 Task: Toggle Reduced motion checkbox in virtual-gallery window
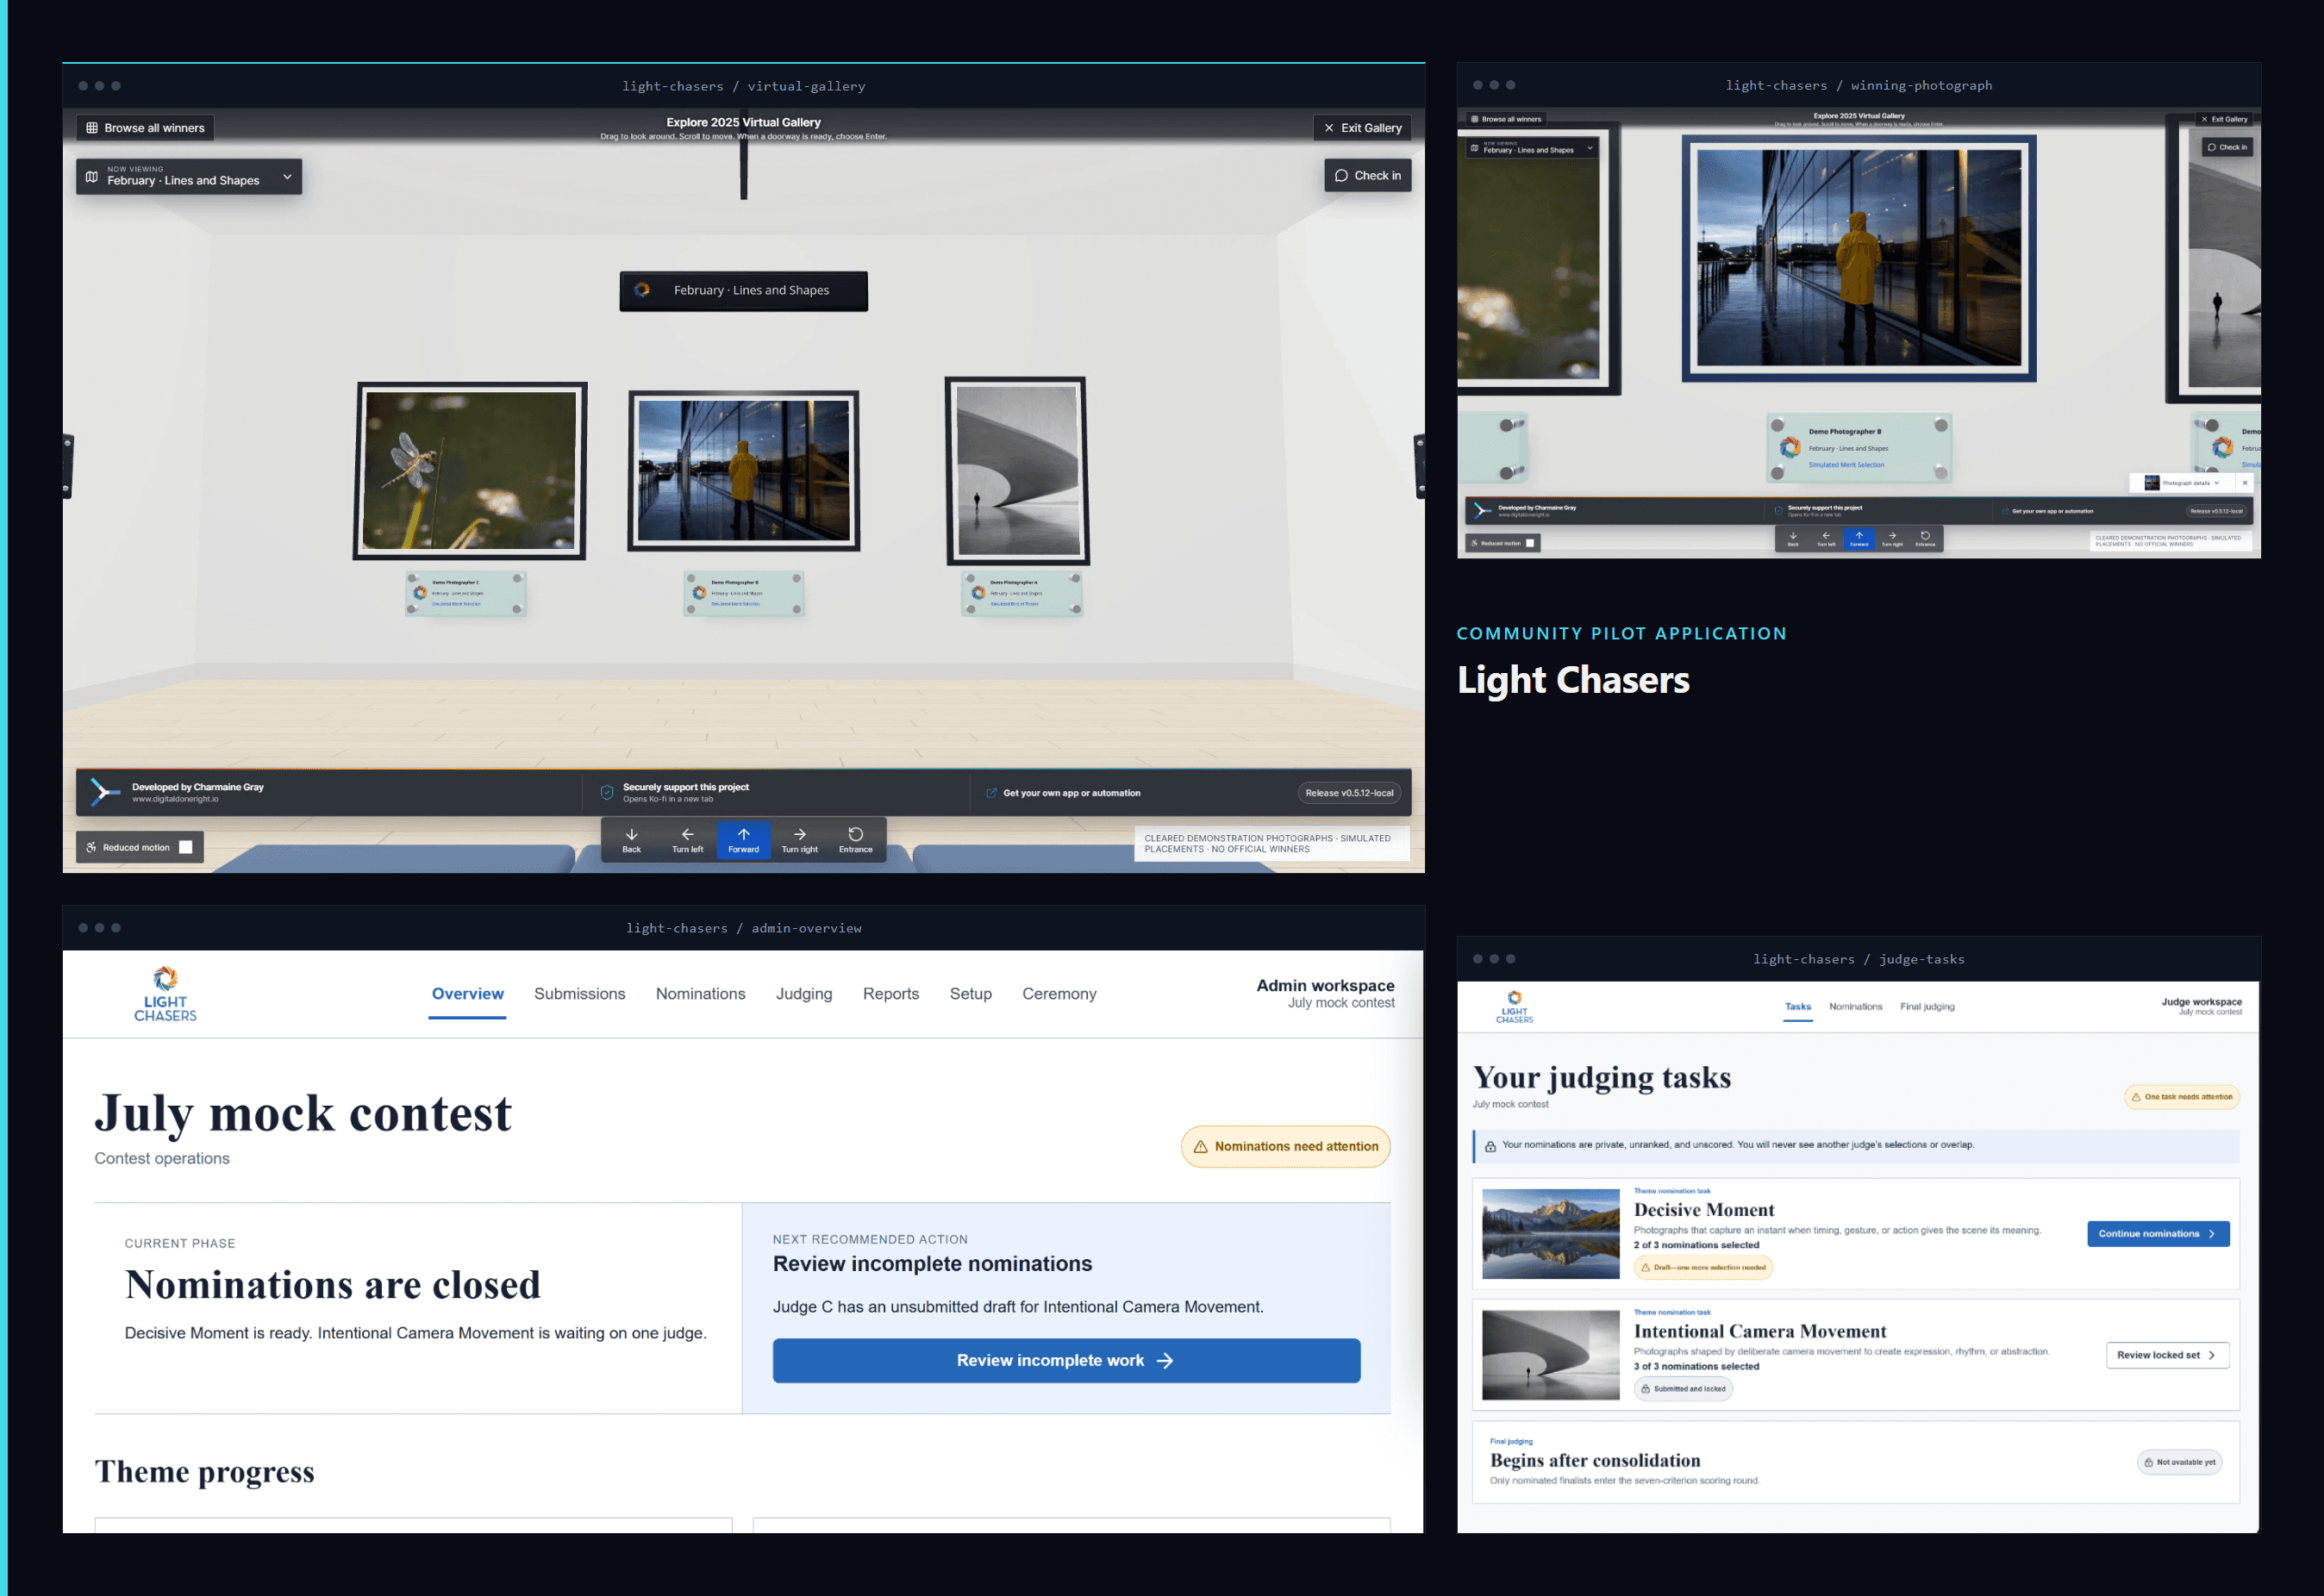pos(185,847)
